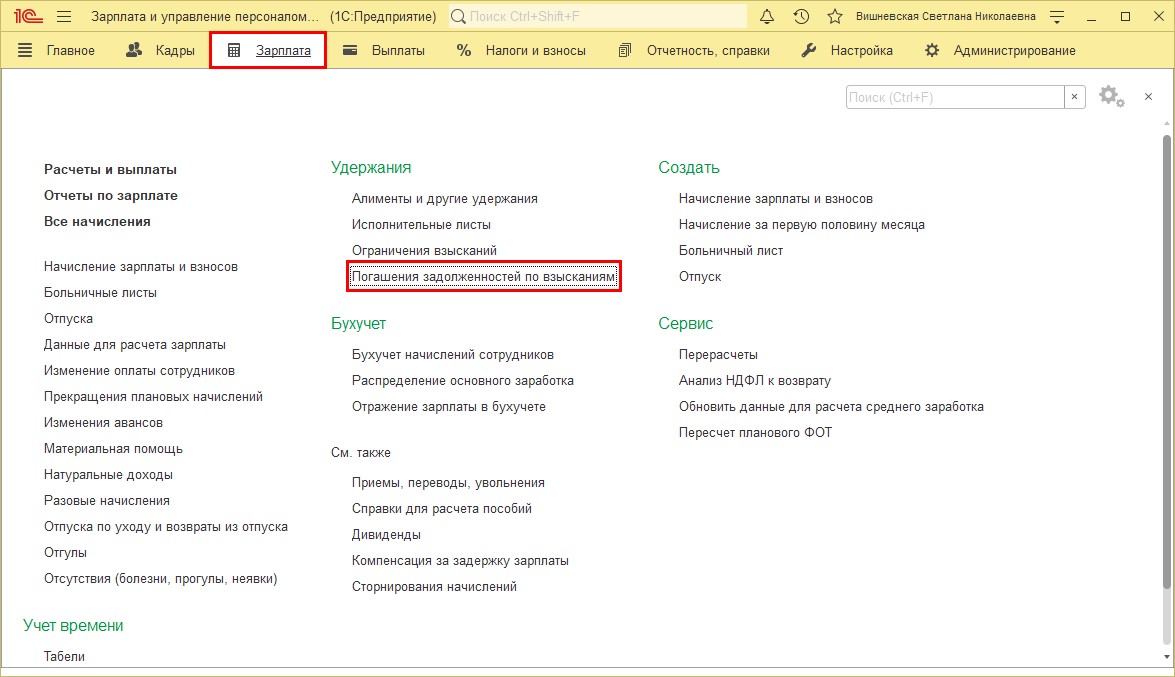
Task: Open the notifications bell icon
Action: [x=767, y=17]
